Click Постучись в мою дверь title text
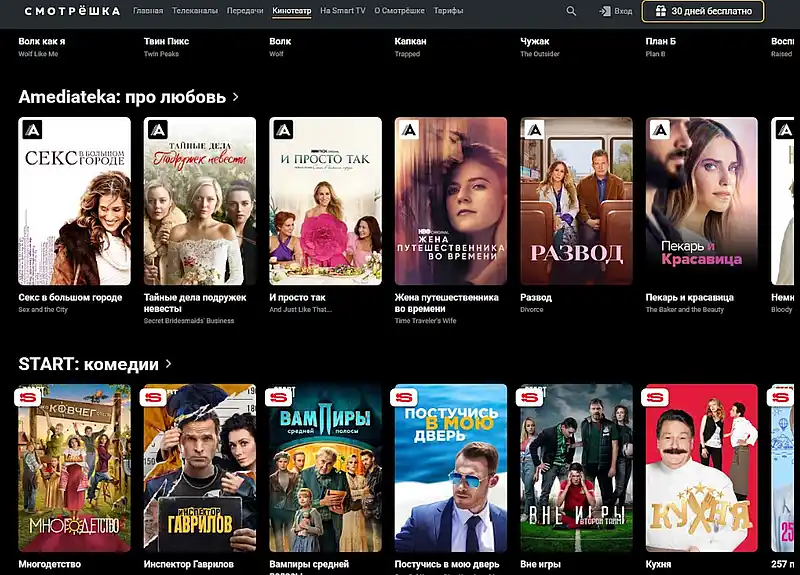 pos(447,564)
